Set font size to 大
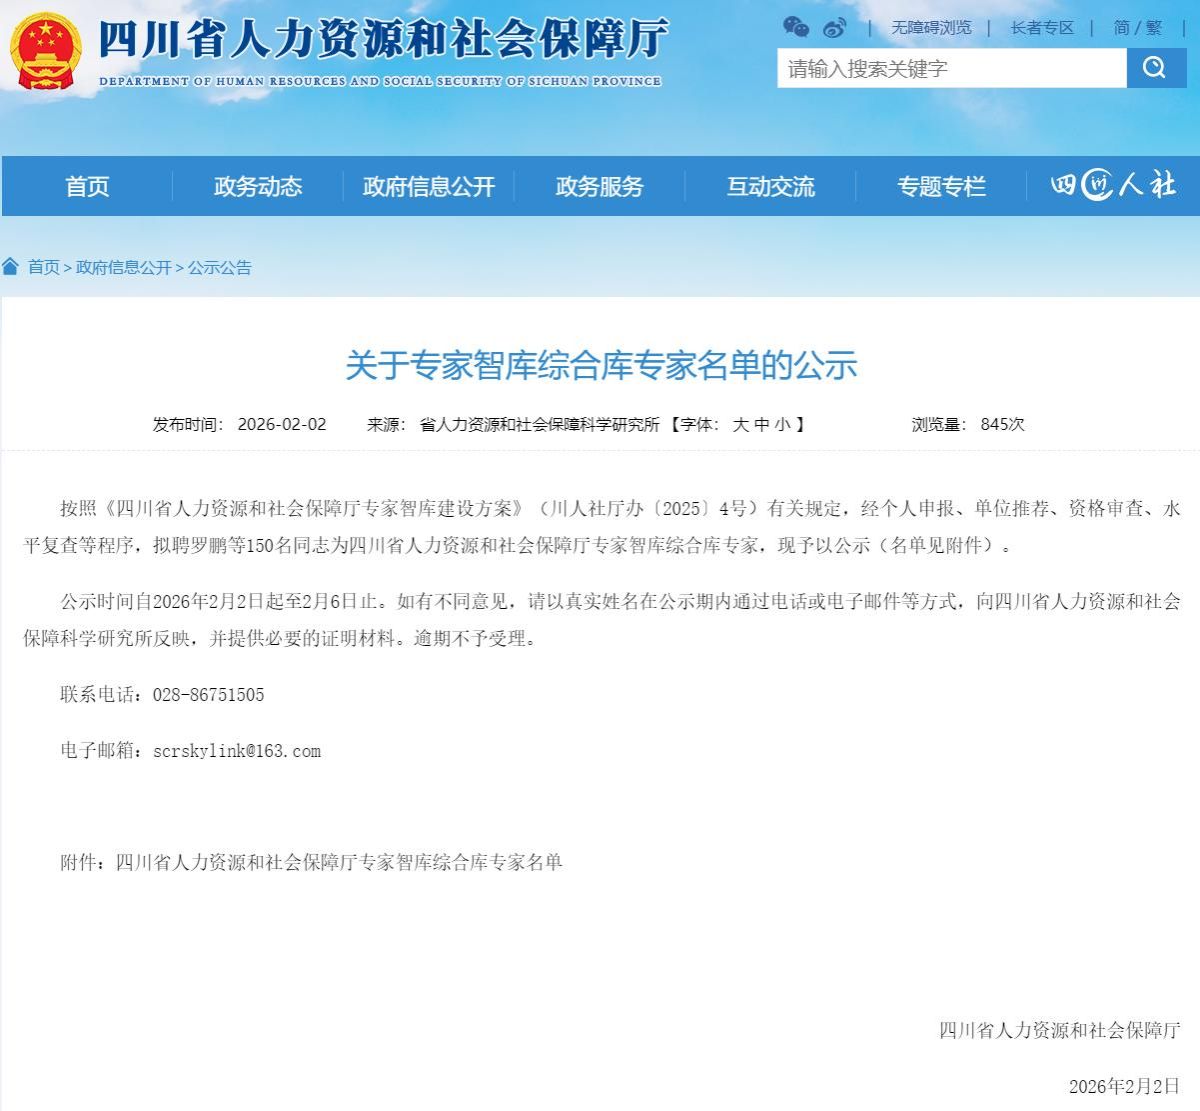This screenshot has height=1111, width=1200. click(741, 424)
